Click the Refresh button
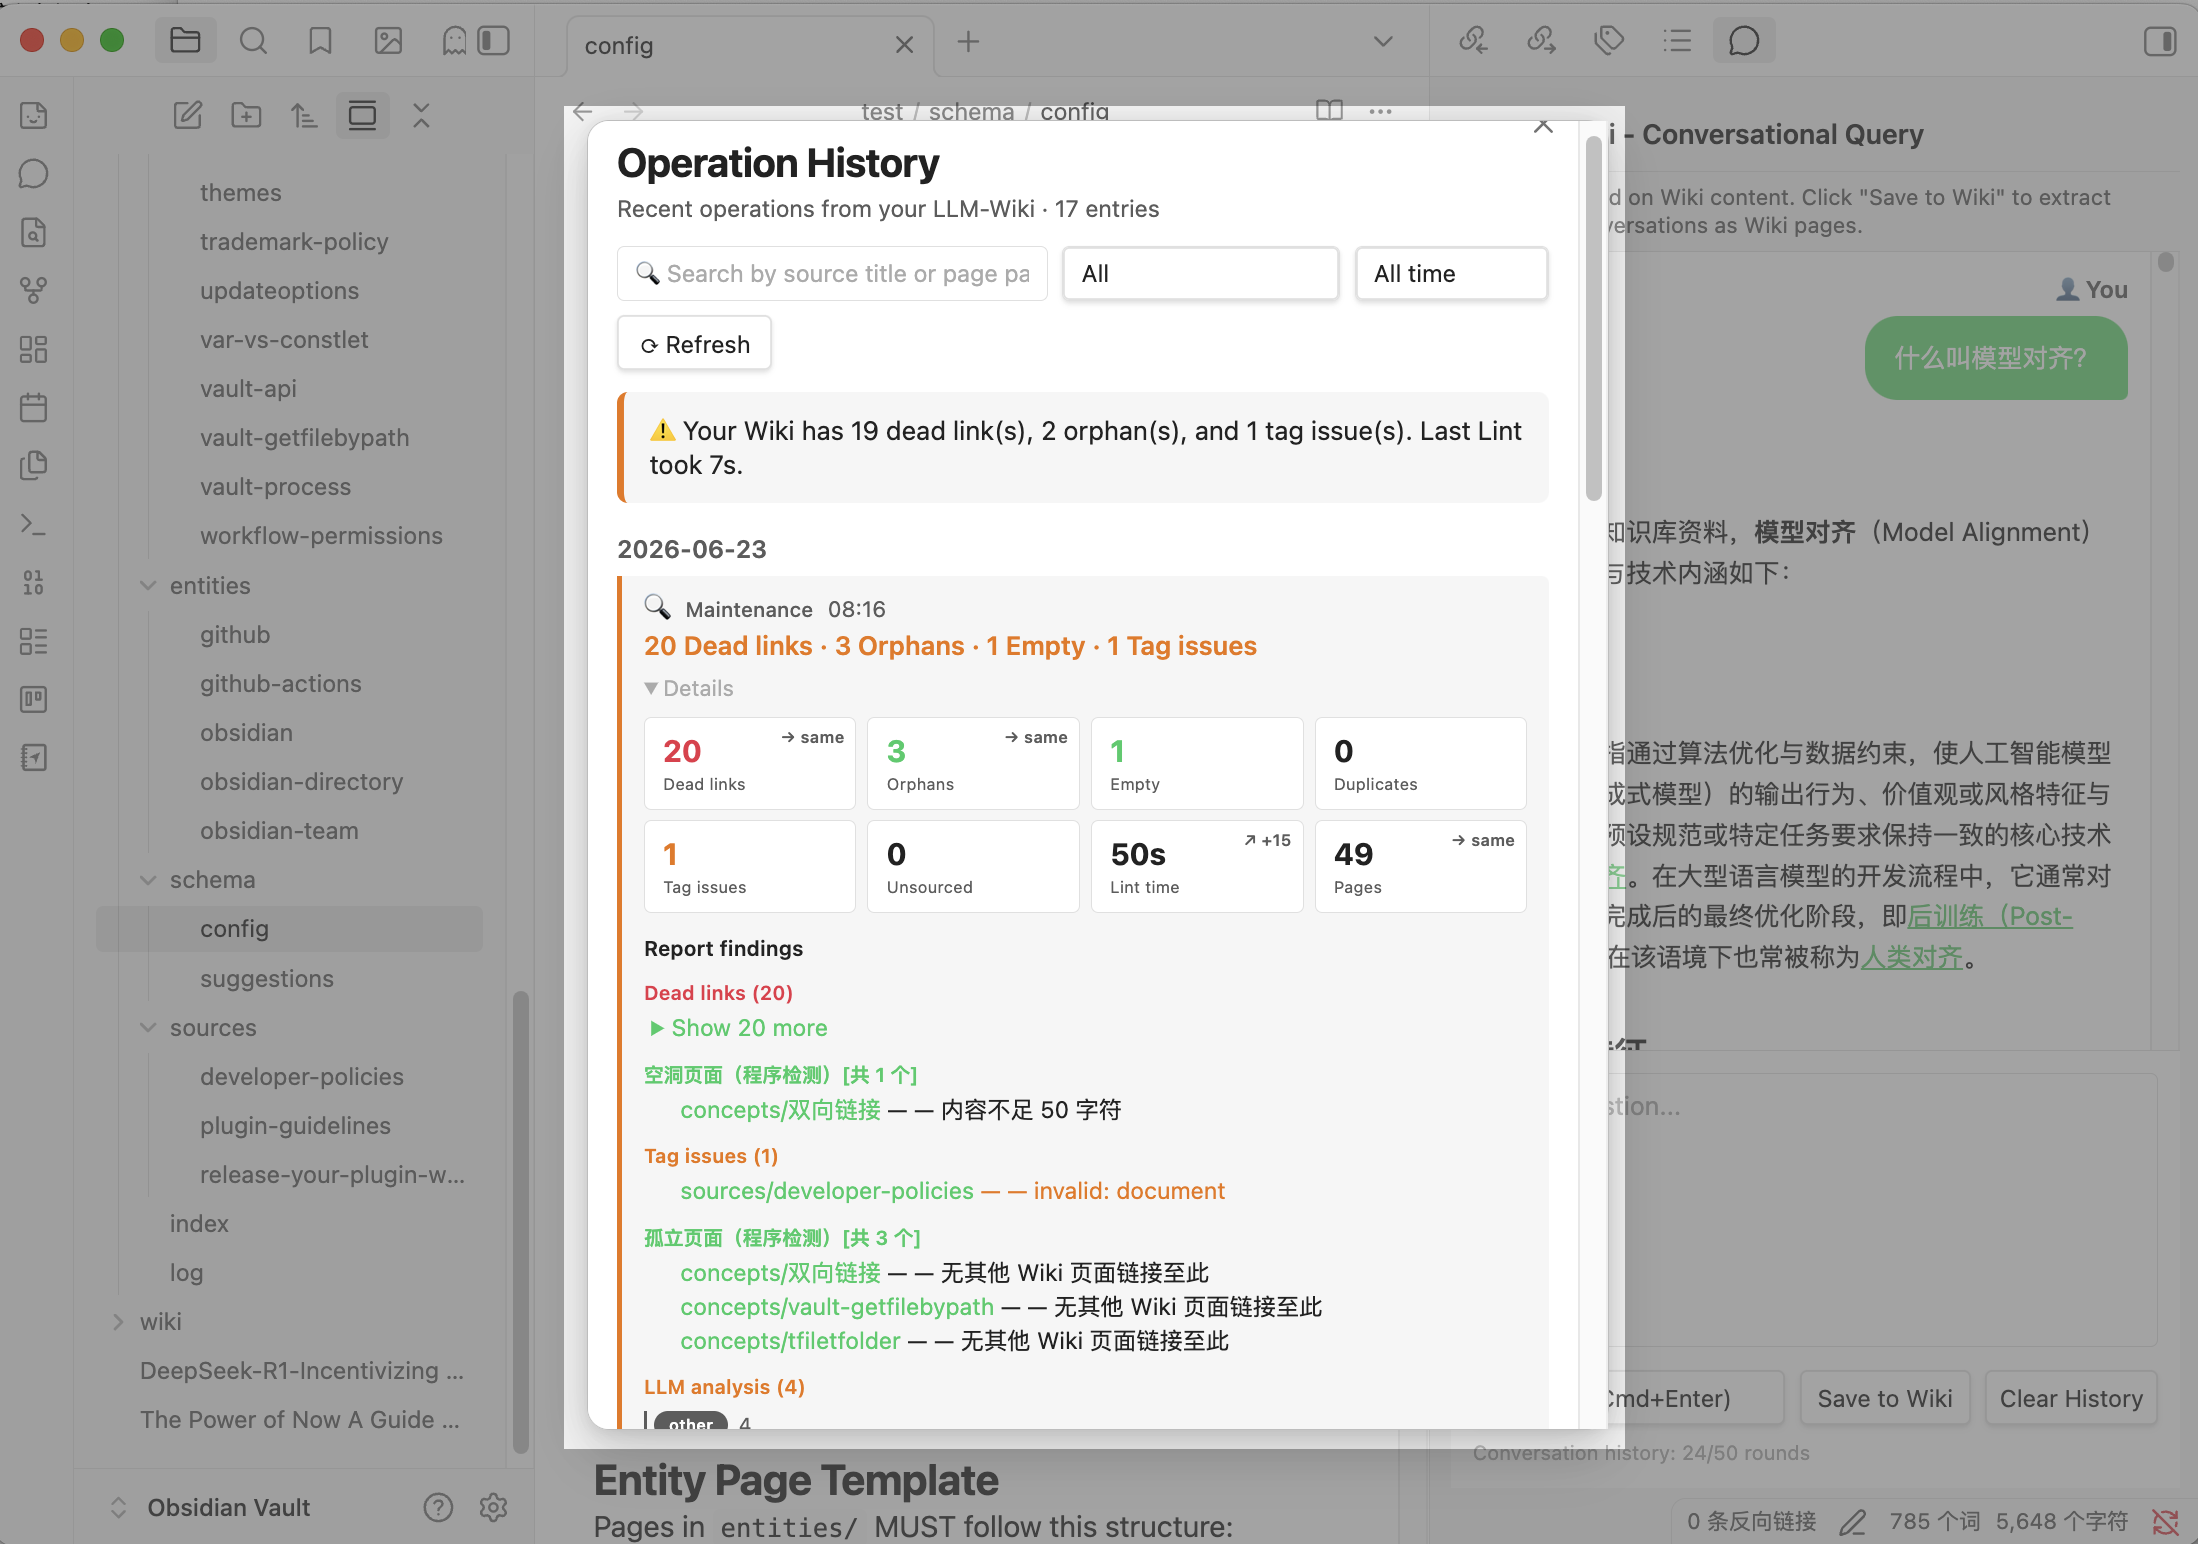 click(694, 344)
